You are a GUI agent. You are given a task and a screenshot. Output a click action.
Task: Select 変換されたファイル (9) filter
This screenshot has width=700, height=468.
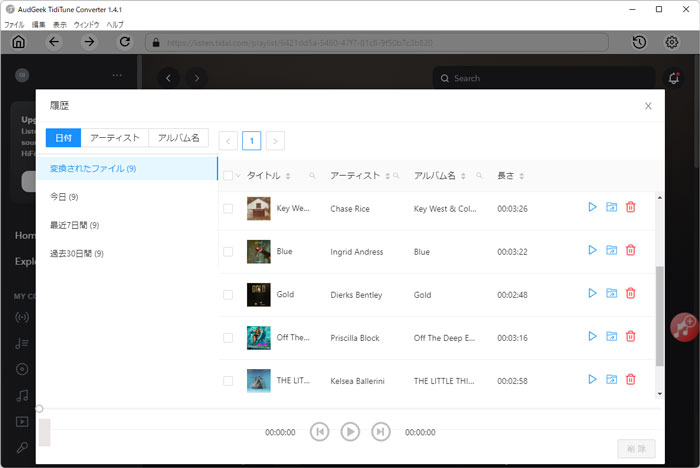click(x=127, y=168)
